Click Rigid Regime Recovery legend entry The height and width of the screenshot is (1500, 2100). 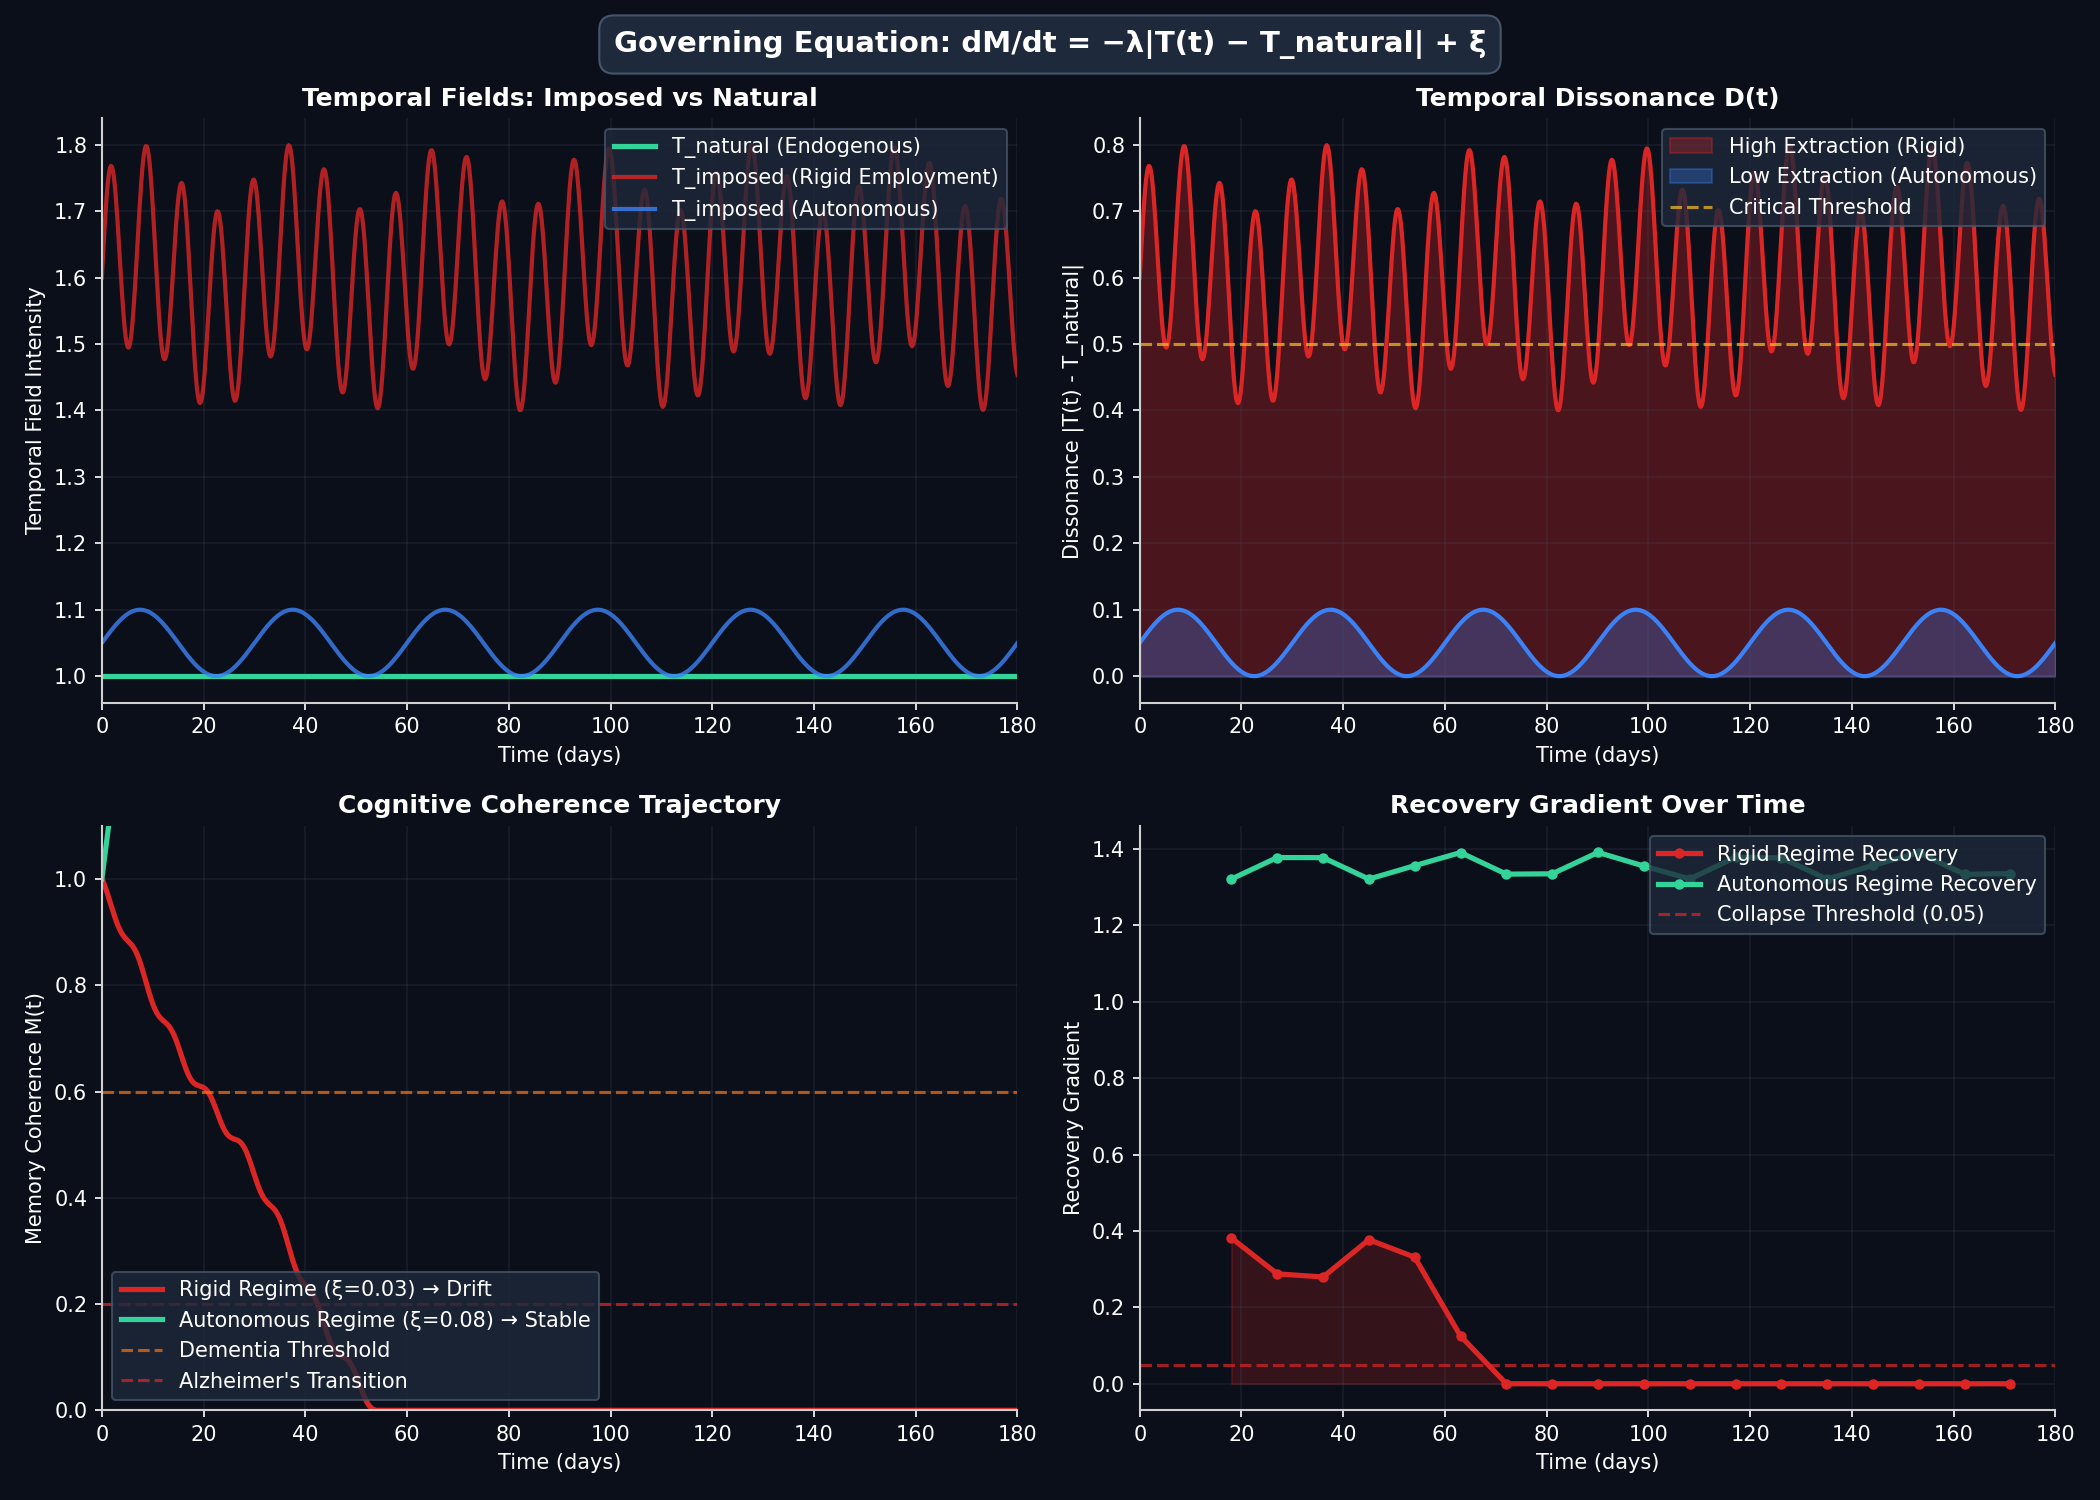tap(1836, 854)
